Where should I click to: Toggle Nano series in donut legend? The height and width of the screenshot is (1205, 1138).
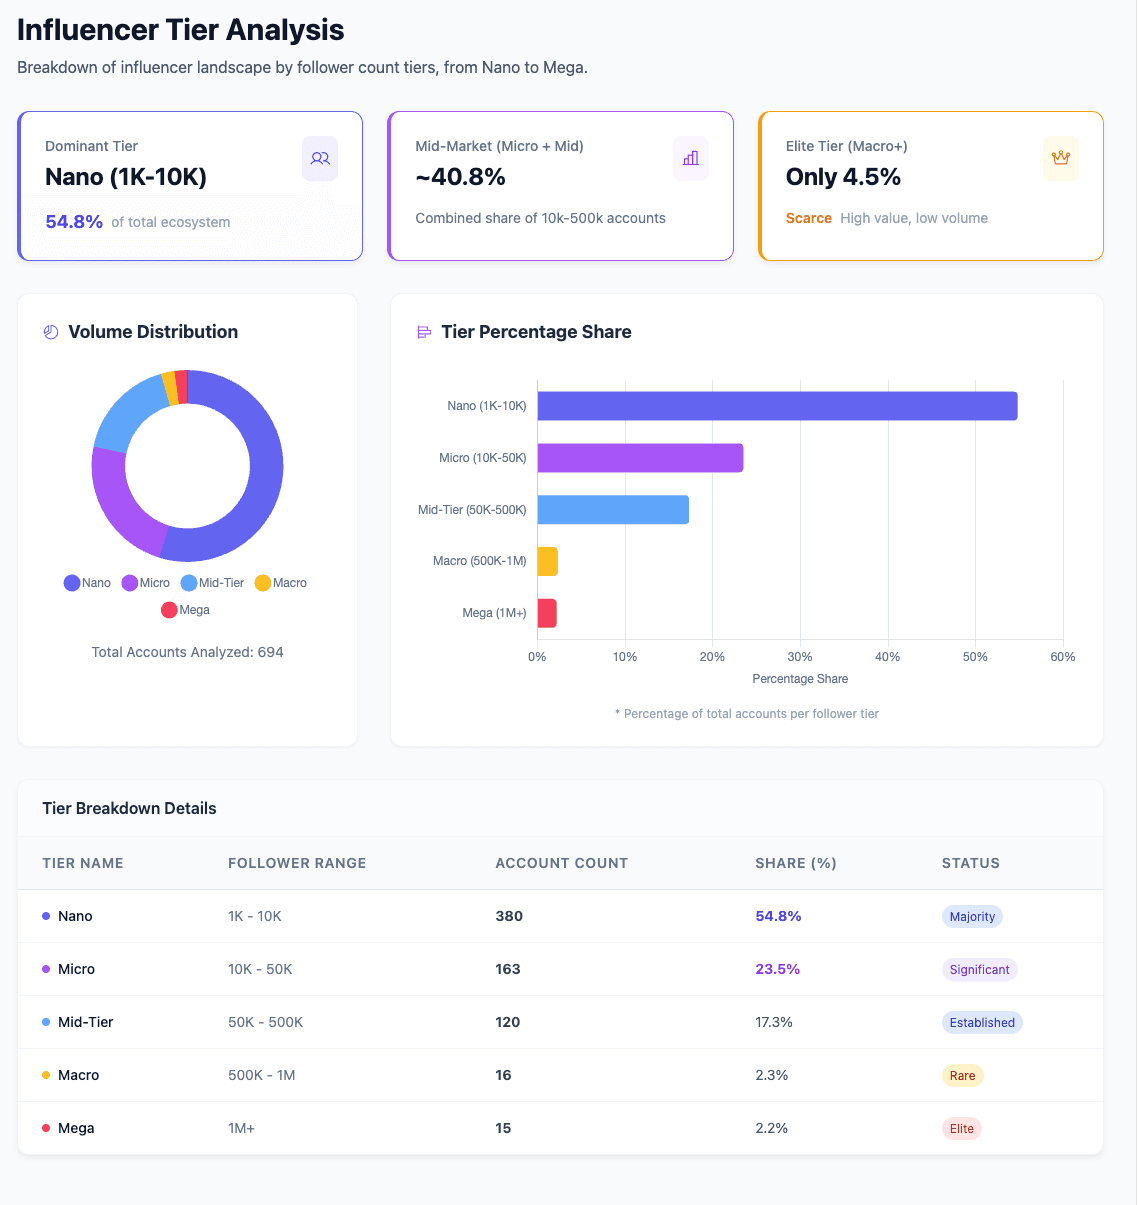[87, 583]
